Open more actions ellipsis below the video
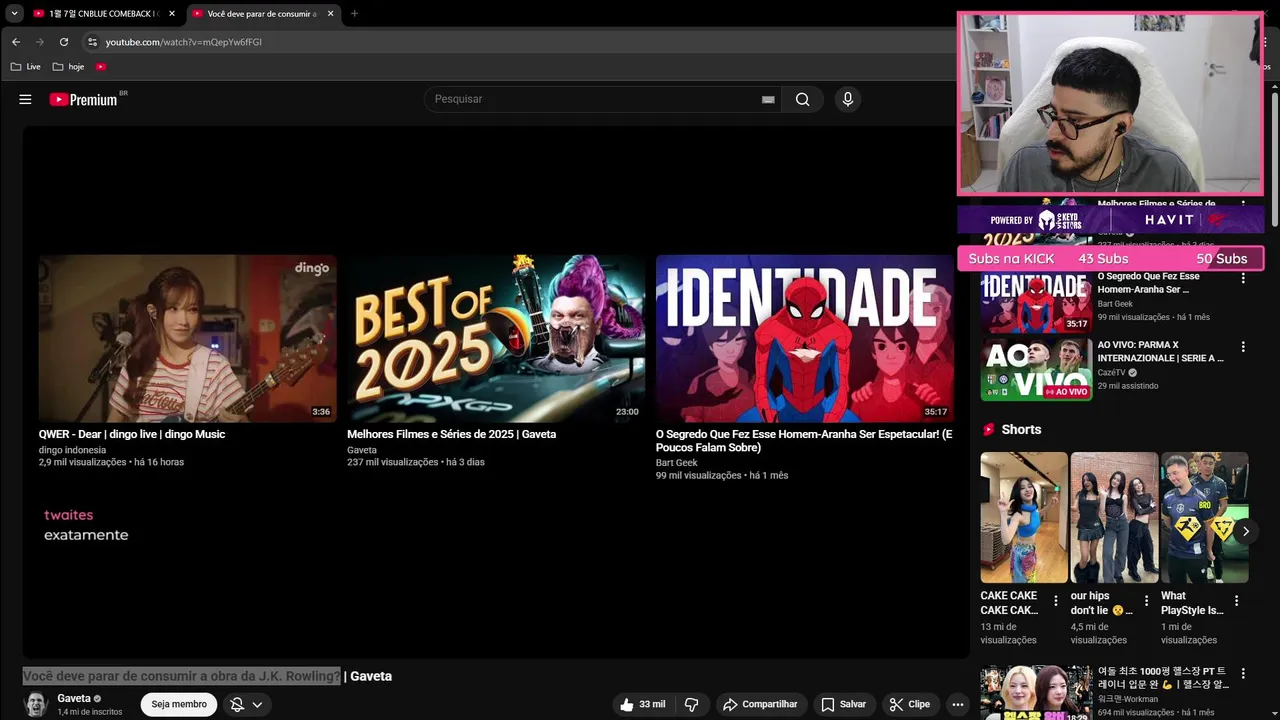1280x720 pixels. click(x=957, y=704)
